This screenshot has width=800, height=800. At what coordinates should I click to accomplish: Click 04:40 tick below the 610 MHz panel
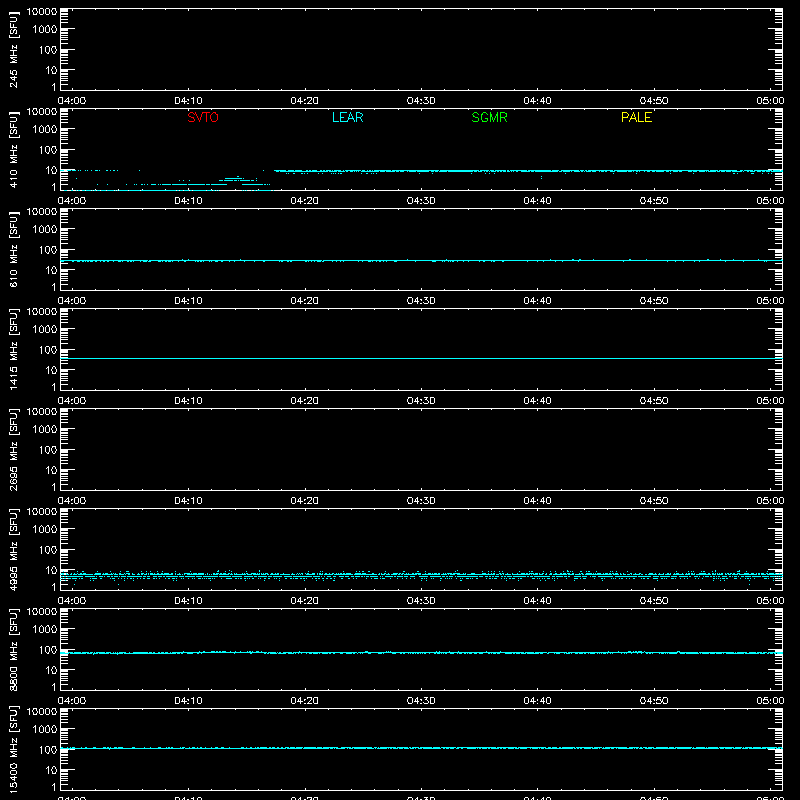tap(537, 301)
